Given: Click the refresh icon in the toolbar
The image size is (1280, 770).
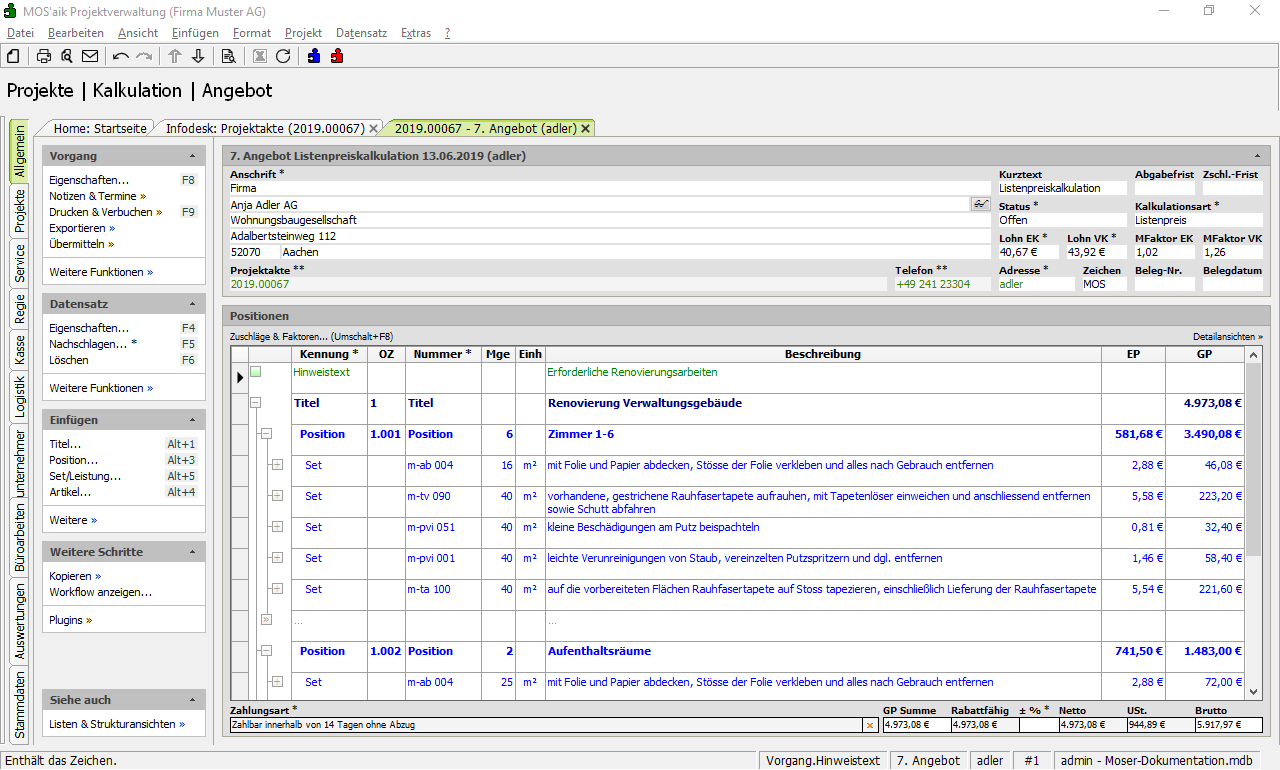Looking at the screenshot, I should tap(283, 56).
